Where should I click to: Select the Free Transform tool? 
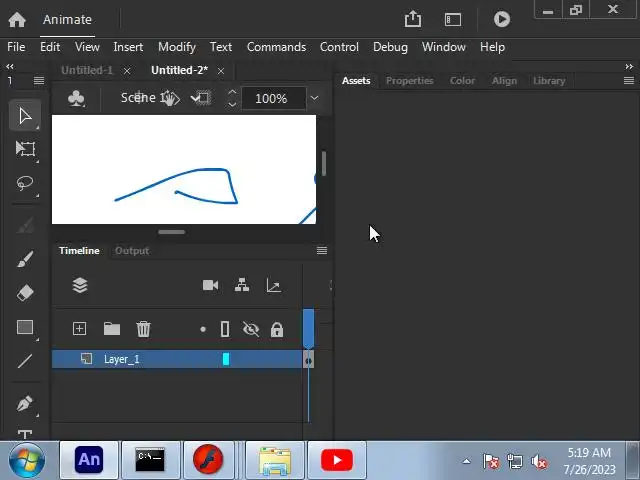click(25, 149)
